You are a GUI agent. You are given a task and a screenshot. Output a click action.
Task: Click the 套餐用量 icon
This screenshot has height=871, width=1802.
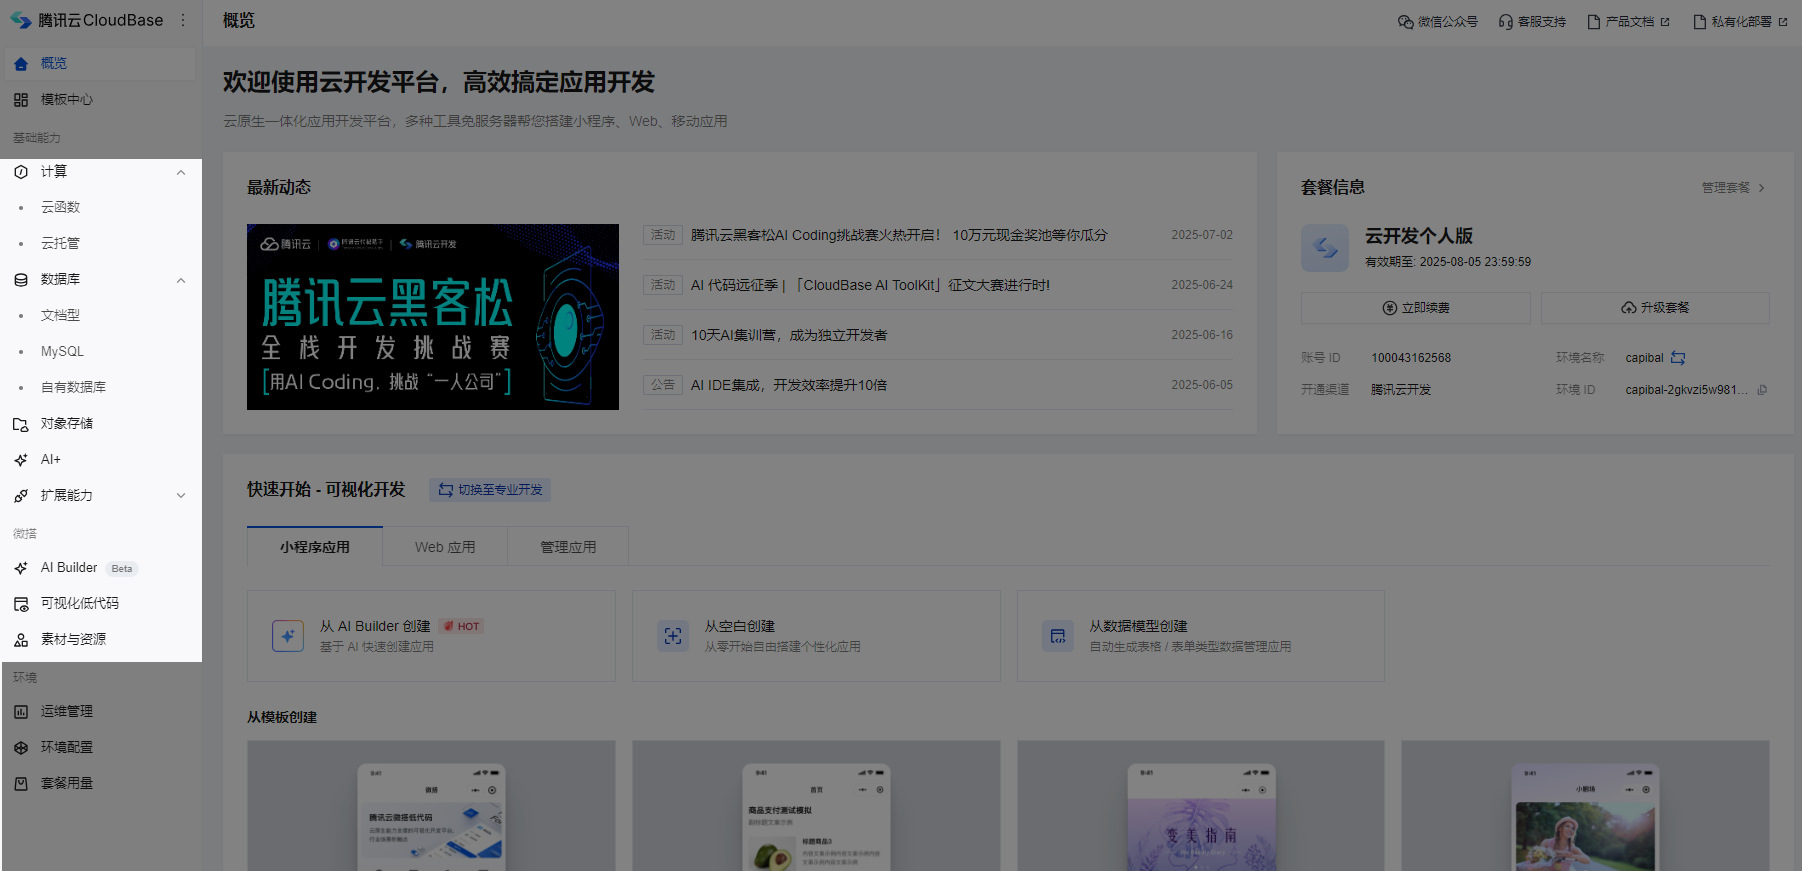21,783
